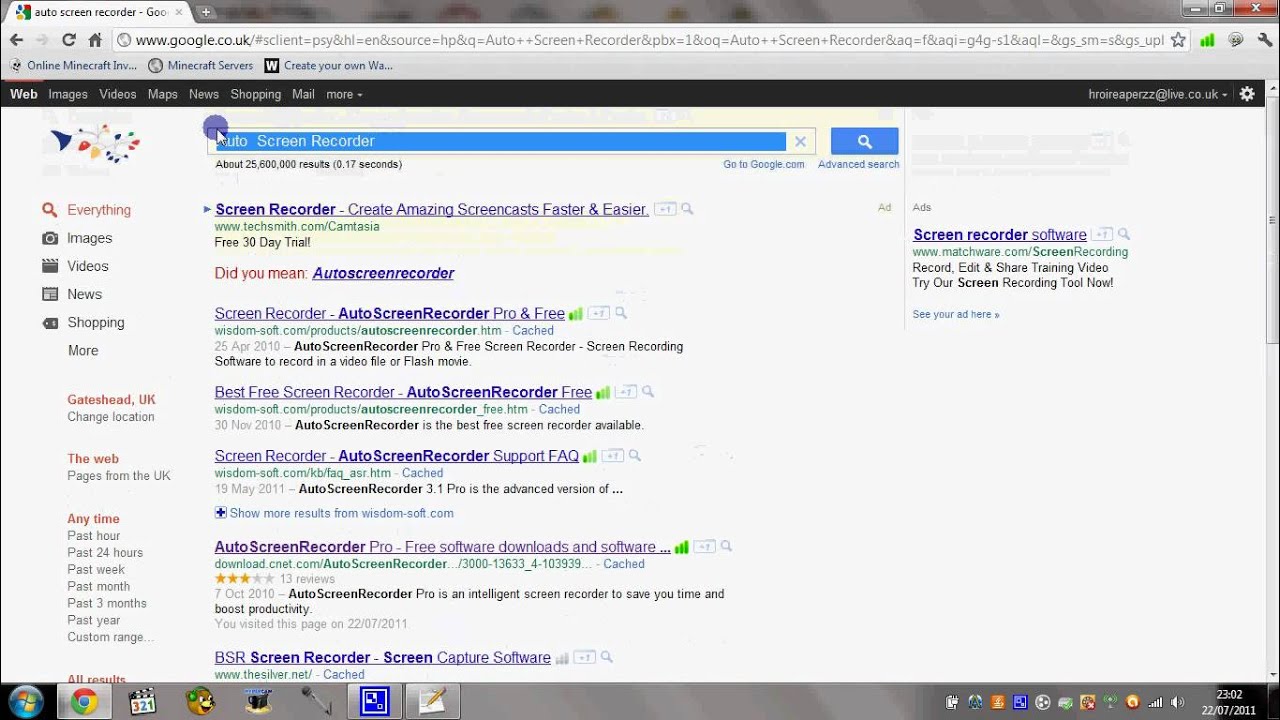This screenshot has width=1280, height=720.
Task: Open the notepad pencil taskbar app
Action: (432, 702)
